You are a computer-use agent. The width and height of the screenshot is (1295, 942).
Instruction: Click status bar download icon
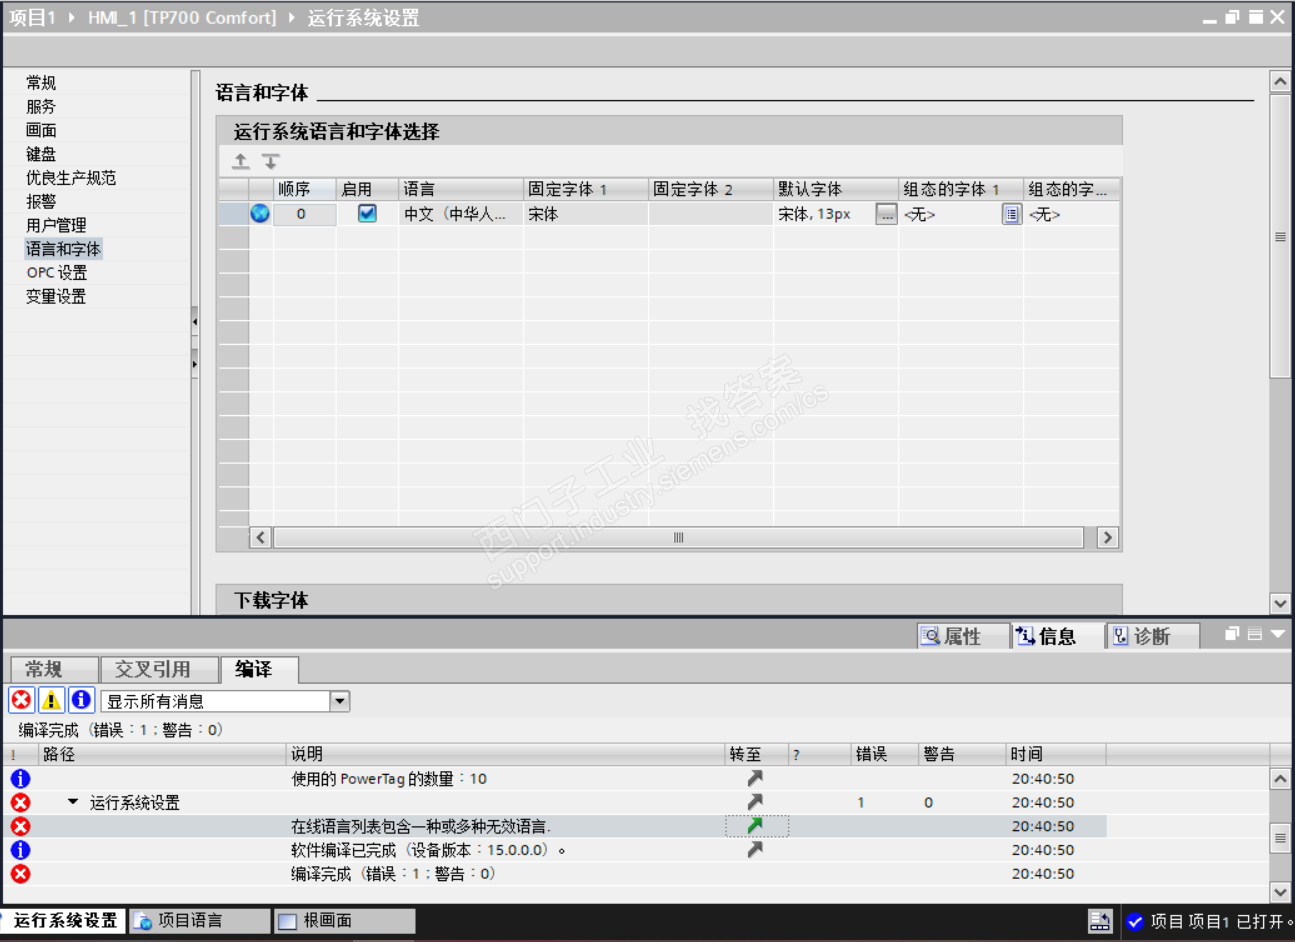pyautogui.click(x=1100, y=921)
